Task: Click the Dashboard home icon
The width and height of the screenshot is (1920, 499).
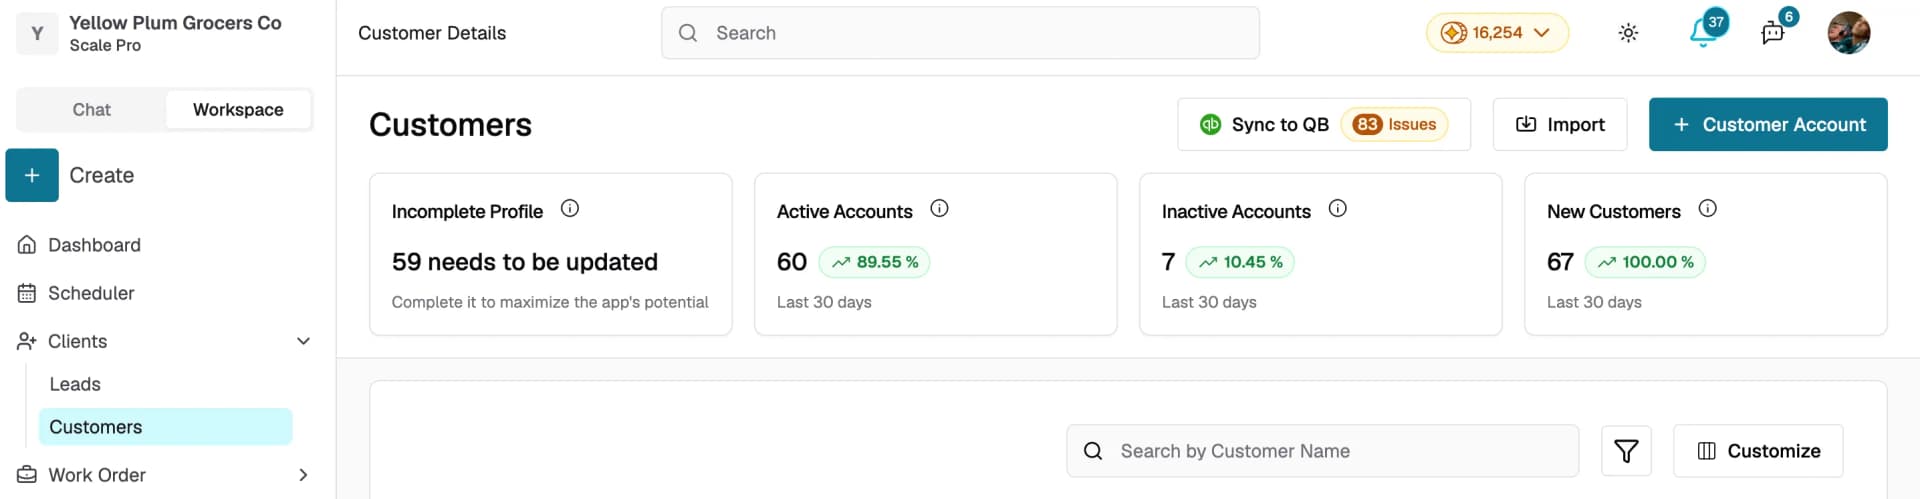Action: [x=27, y=245]
